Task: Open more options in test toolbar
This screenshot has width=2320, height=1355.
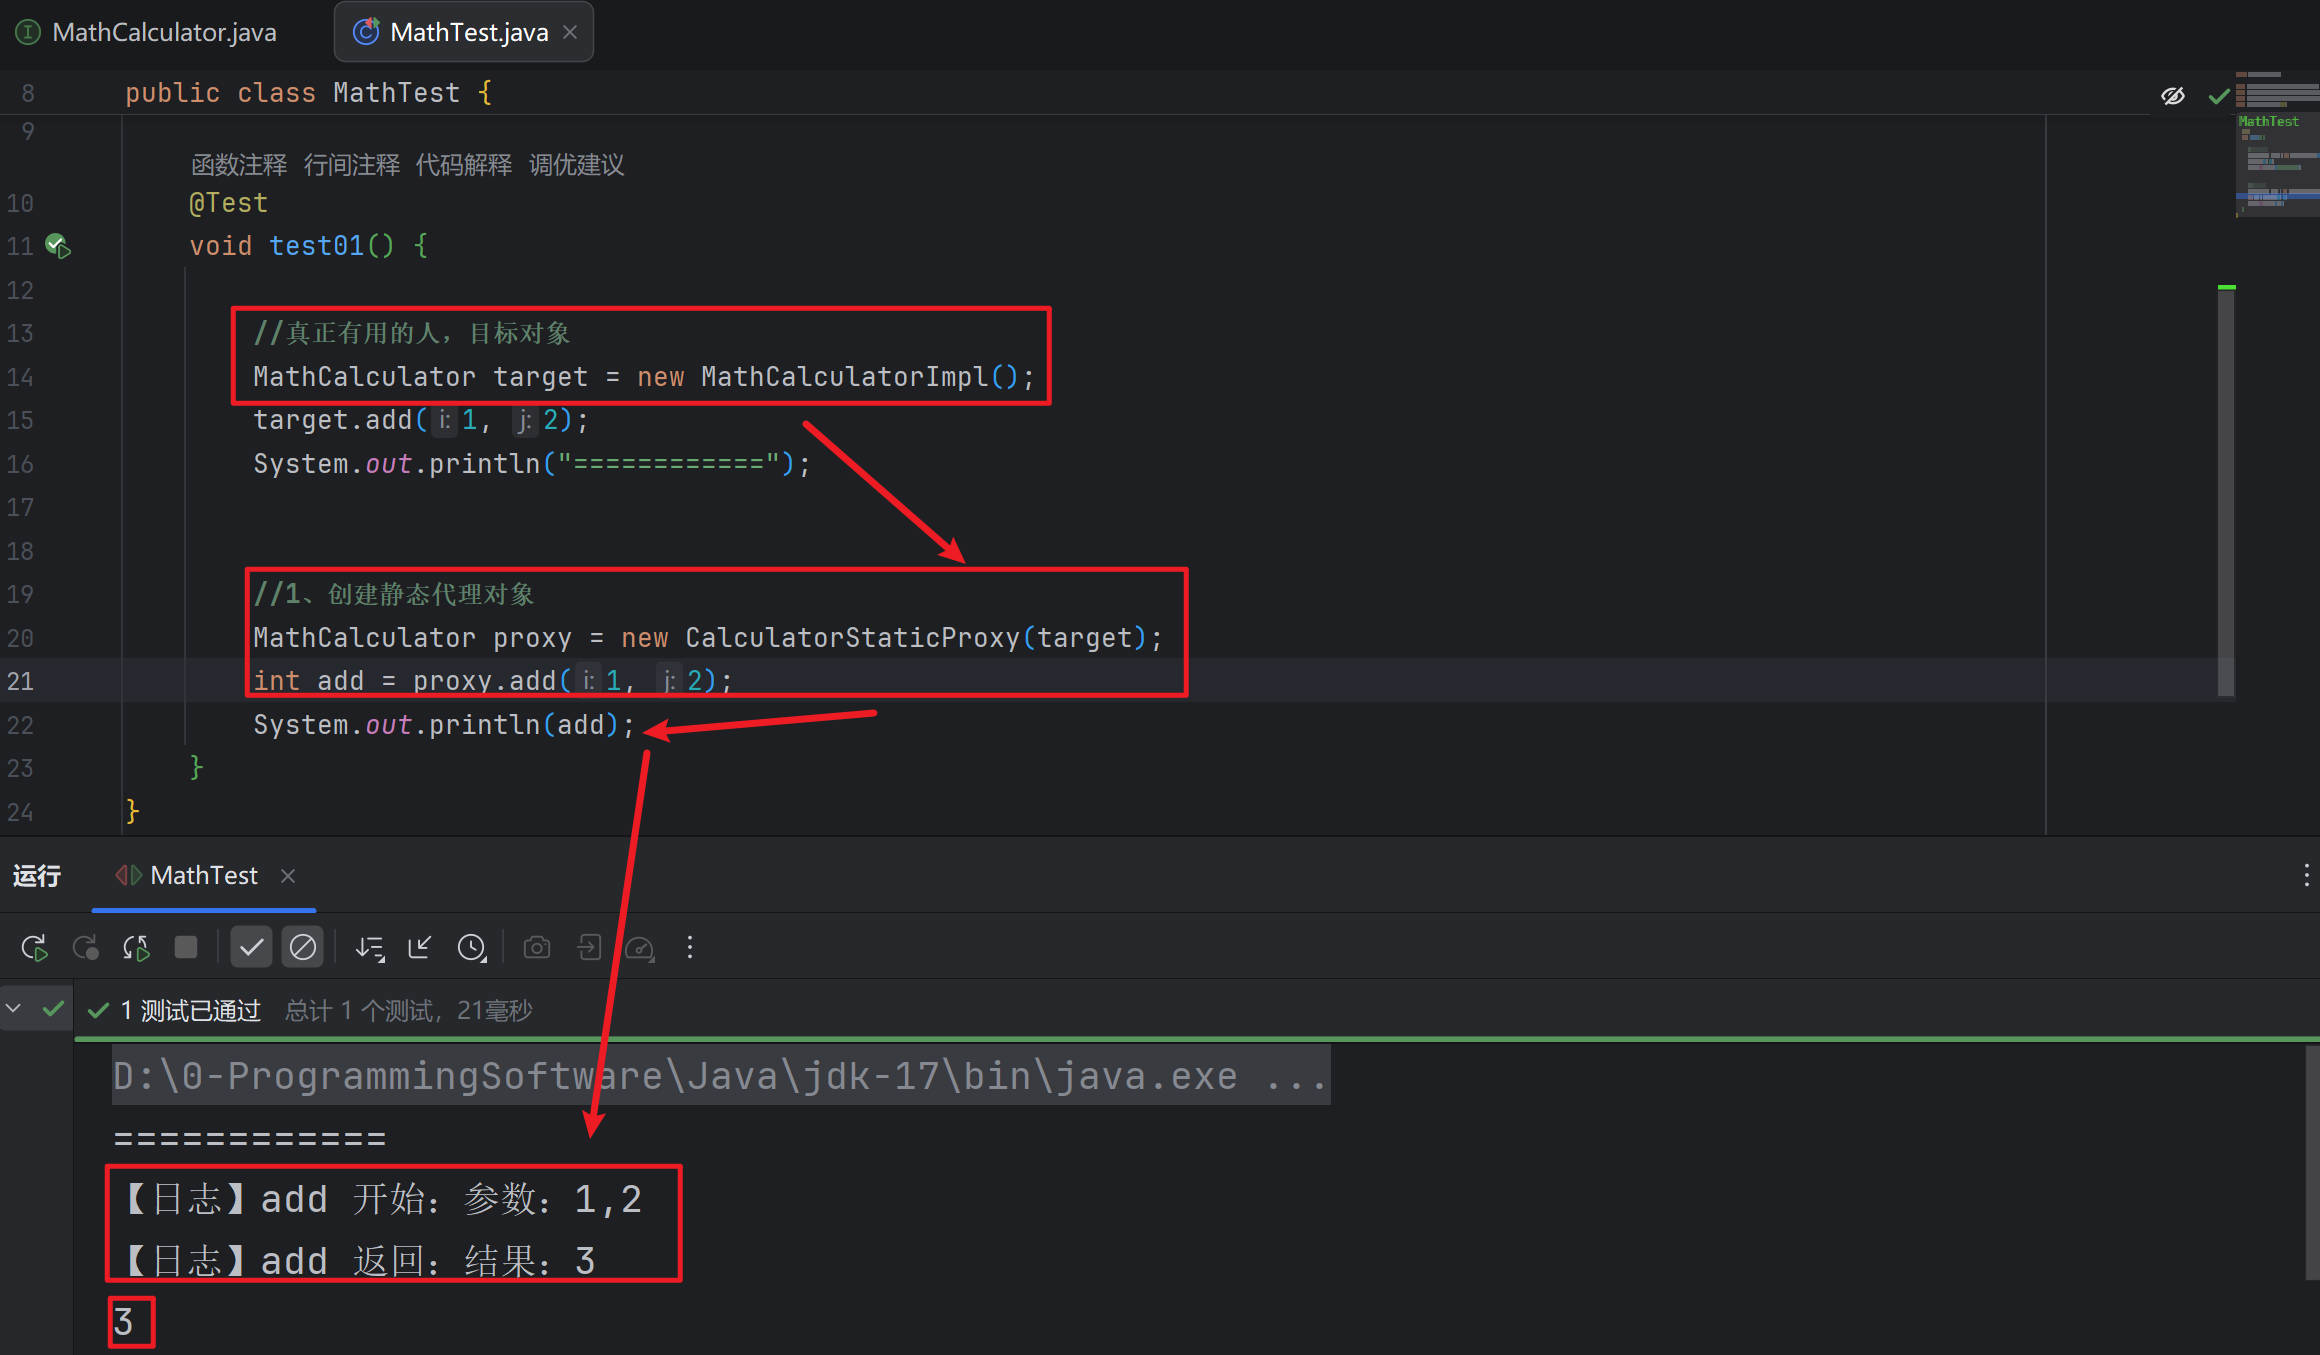Action: 690,947
